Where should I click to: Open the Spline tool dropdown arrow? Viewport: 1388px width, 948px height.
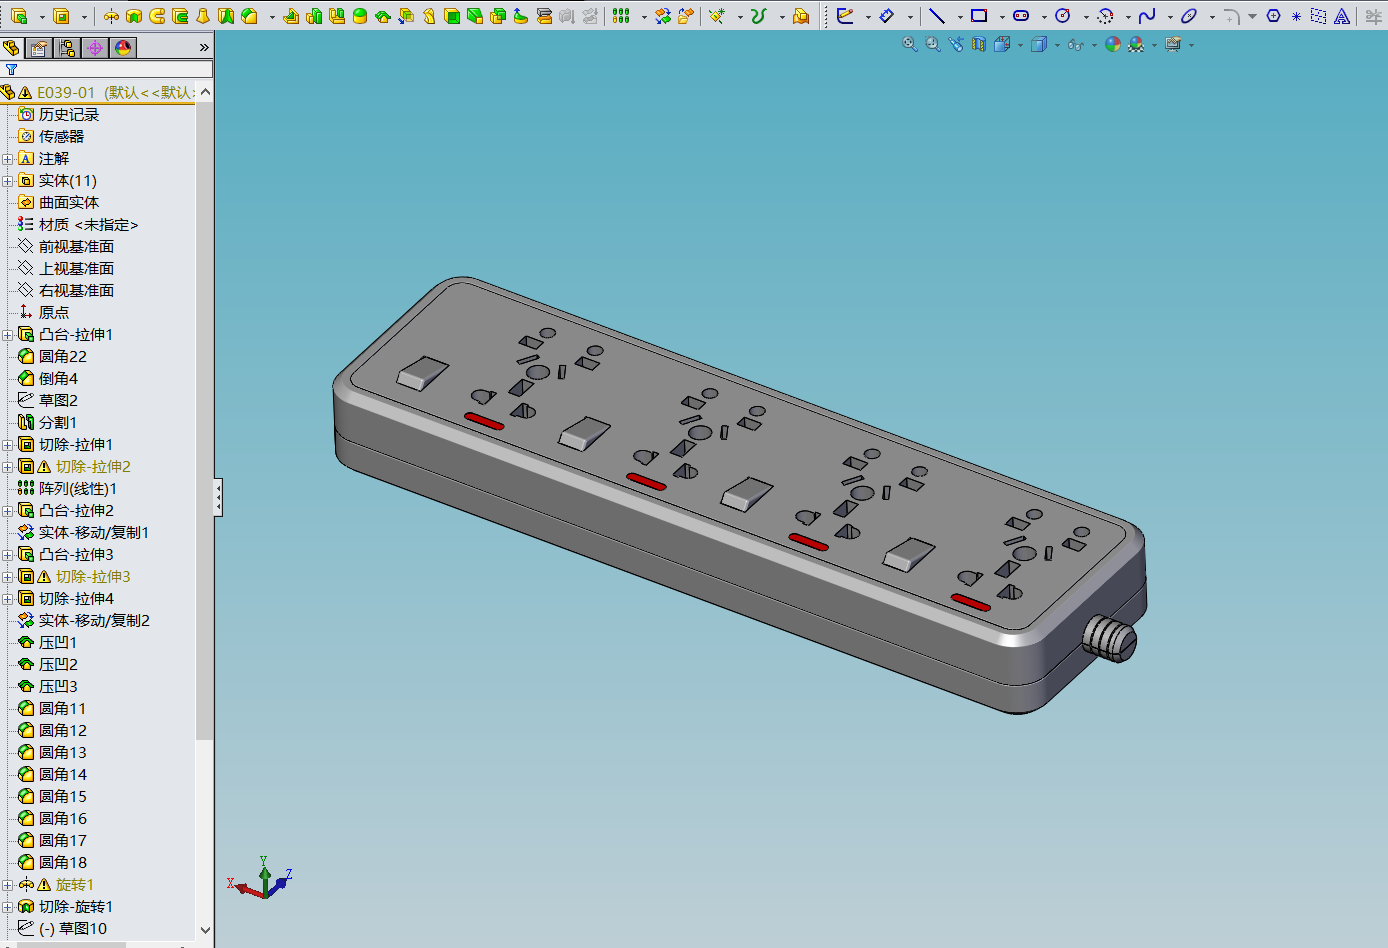click(x=1170, y=17)
